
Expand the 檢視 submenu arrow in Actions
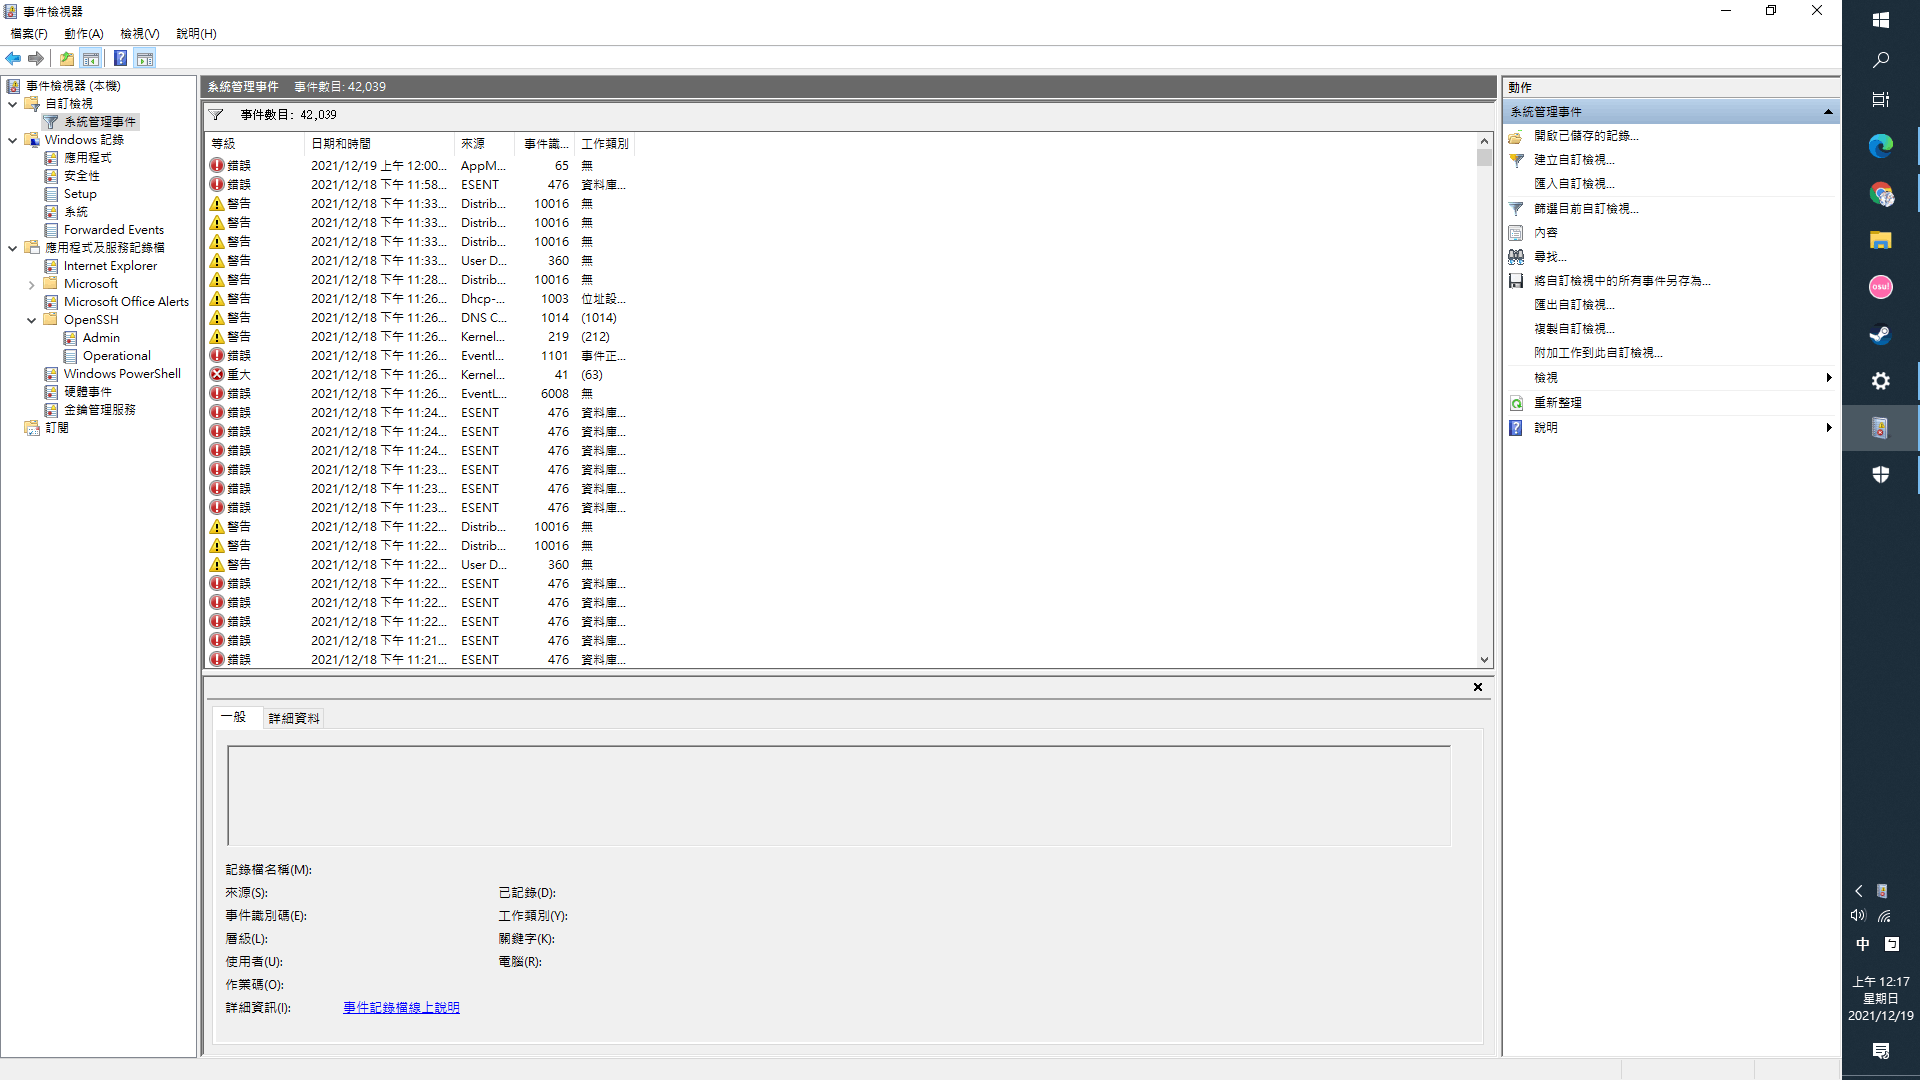1829,378
